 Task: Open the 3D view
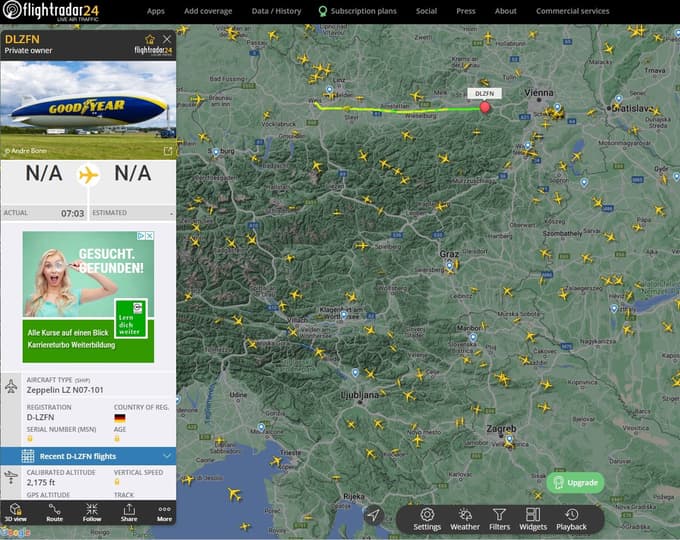[x=16, y=513]
